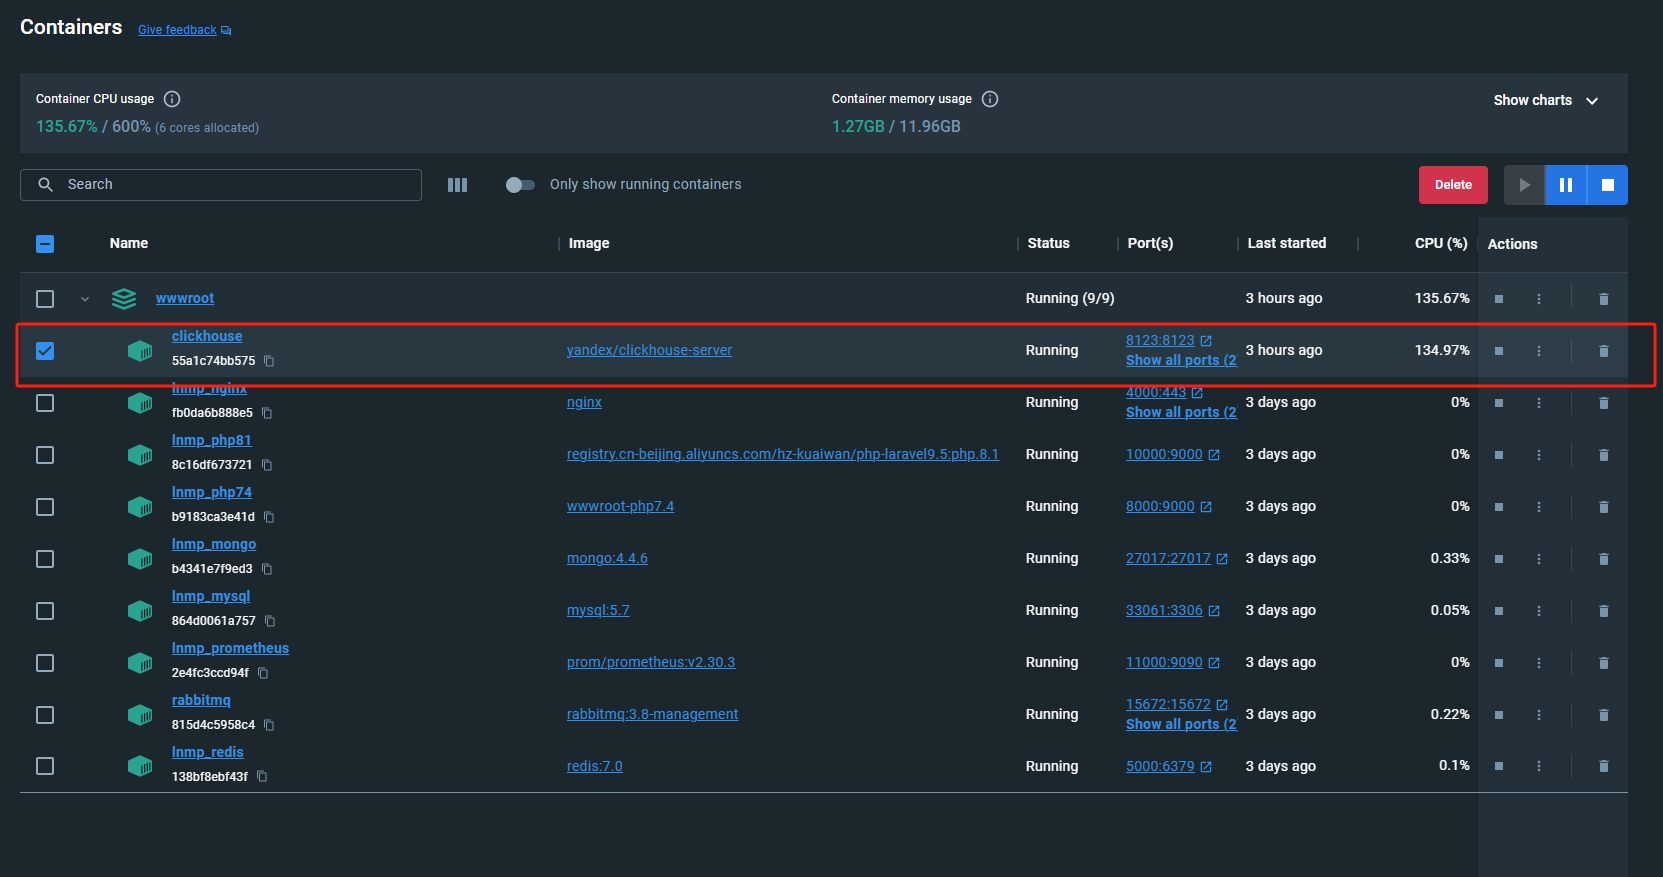Stop the lnmp_mongo container
Image resolution: width=1663 pixels, height=877 pixels.
tap(1499, 559)
